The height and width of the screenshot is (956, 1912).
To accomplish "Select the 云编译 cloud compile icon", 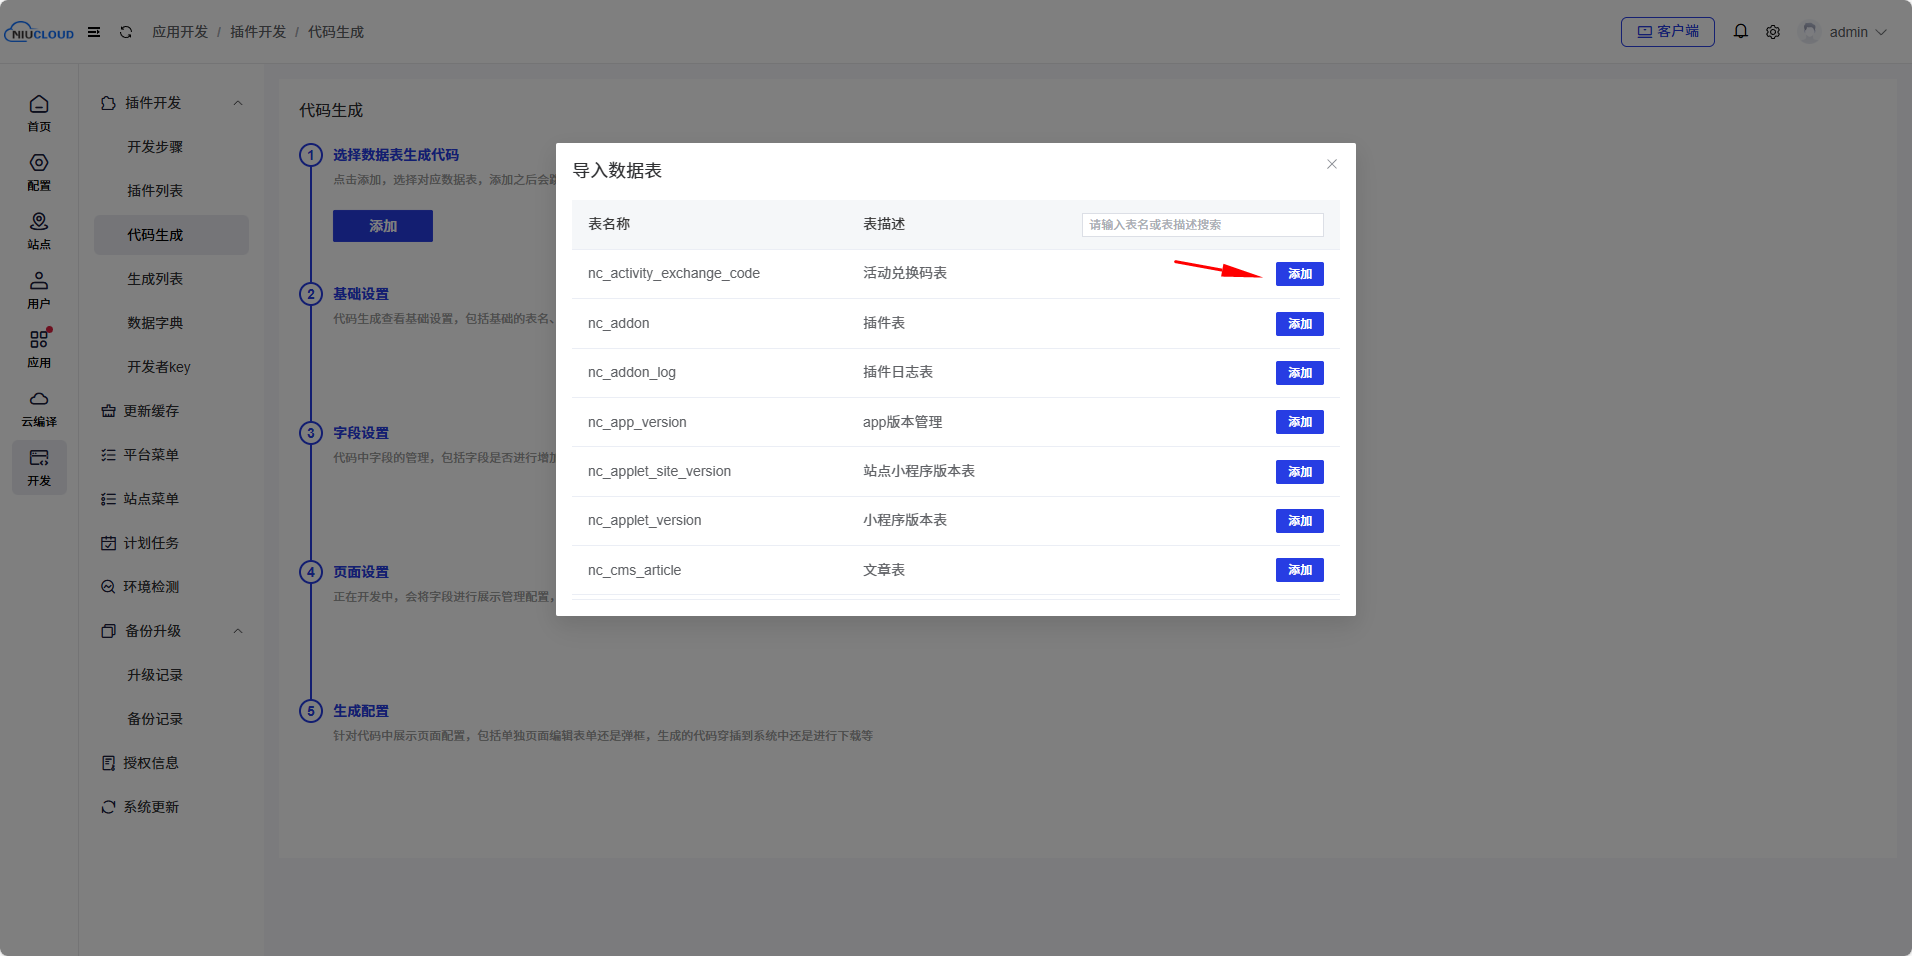I will (x=39, y=408).
